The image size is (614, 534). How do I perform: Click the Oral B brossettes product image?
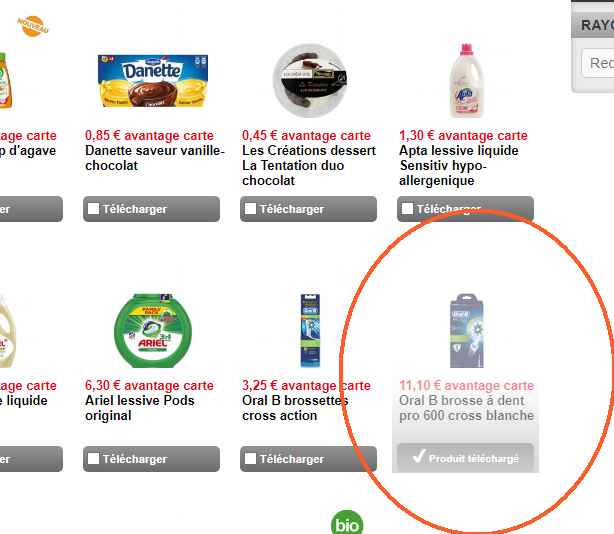(x=310, y=331)
